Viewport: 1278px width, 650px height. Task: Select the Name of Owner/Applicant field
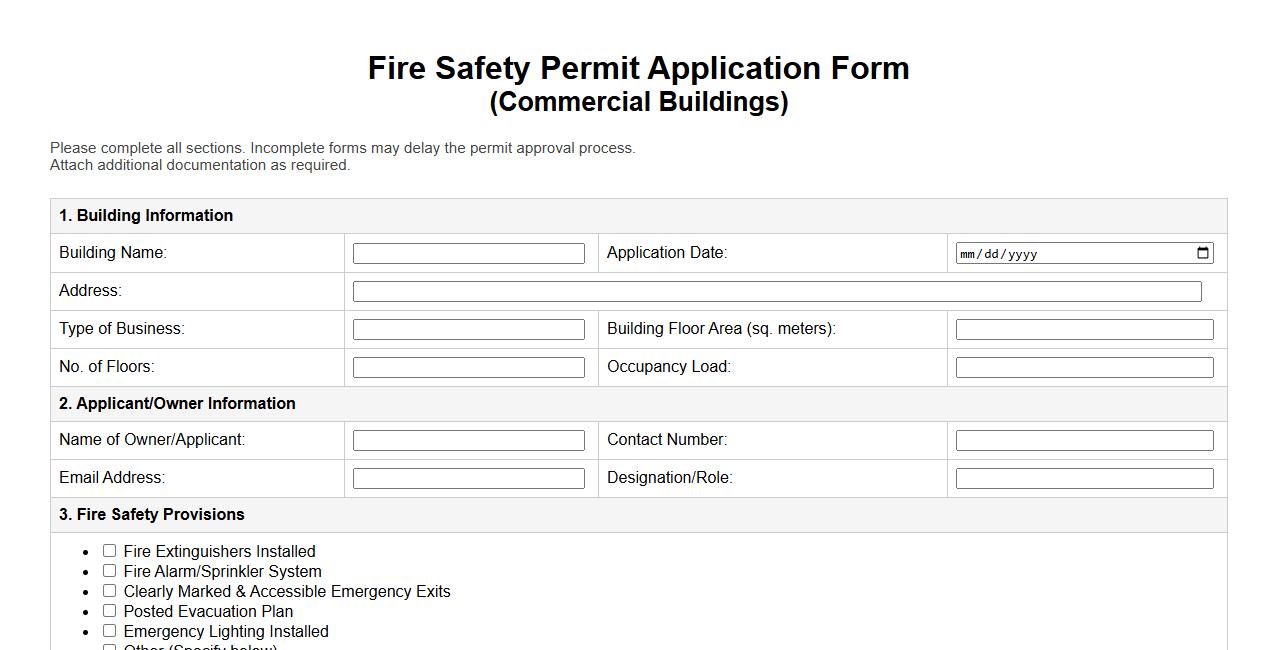click(468, 439)
